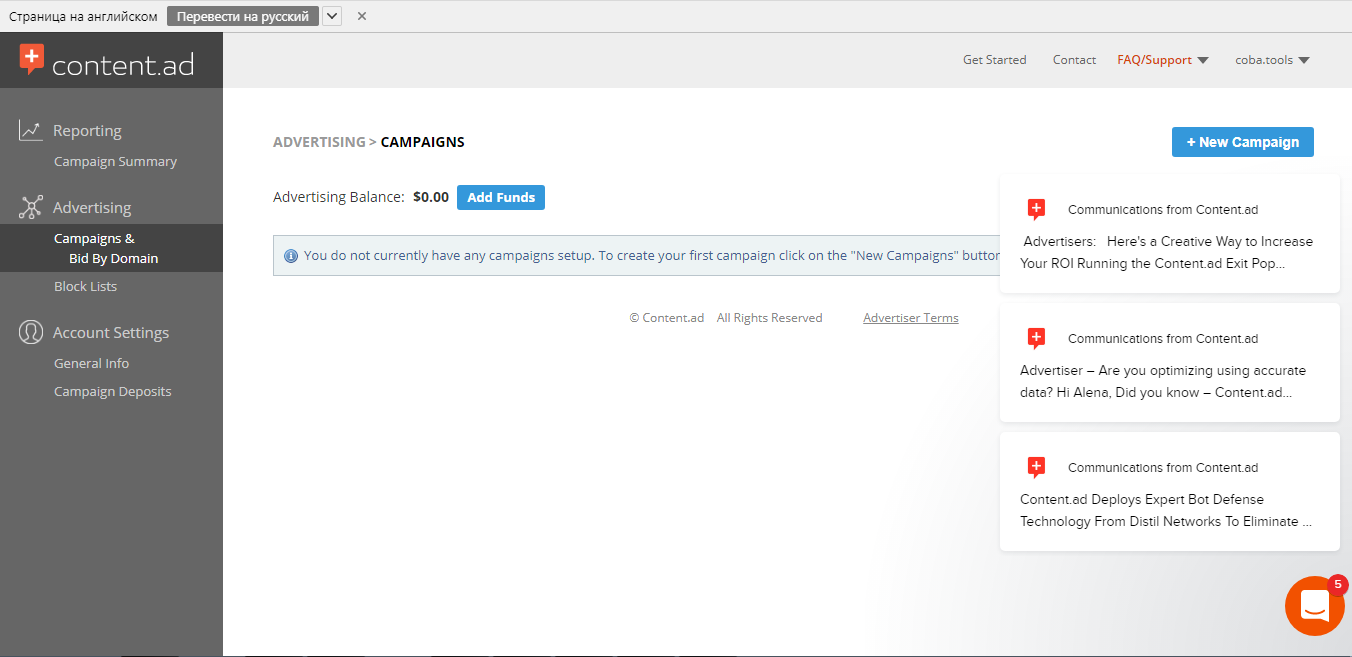The image size is (1352, 657).
Task: Click the $0.00 advertising balance value
Action: click(431, 197)
